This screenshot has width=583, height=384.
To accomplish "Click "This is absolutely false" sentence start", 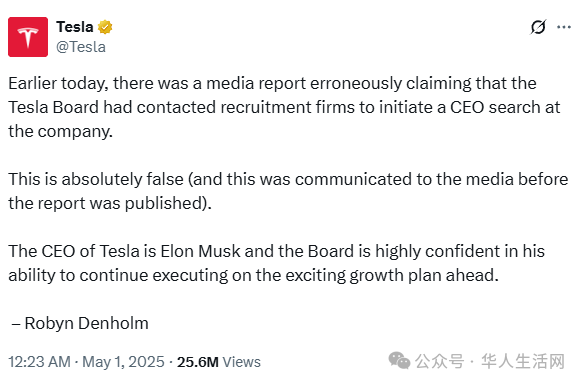I will click(x=96, y=180).
